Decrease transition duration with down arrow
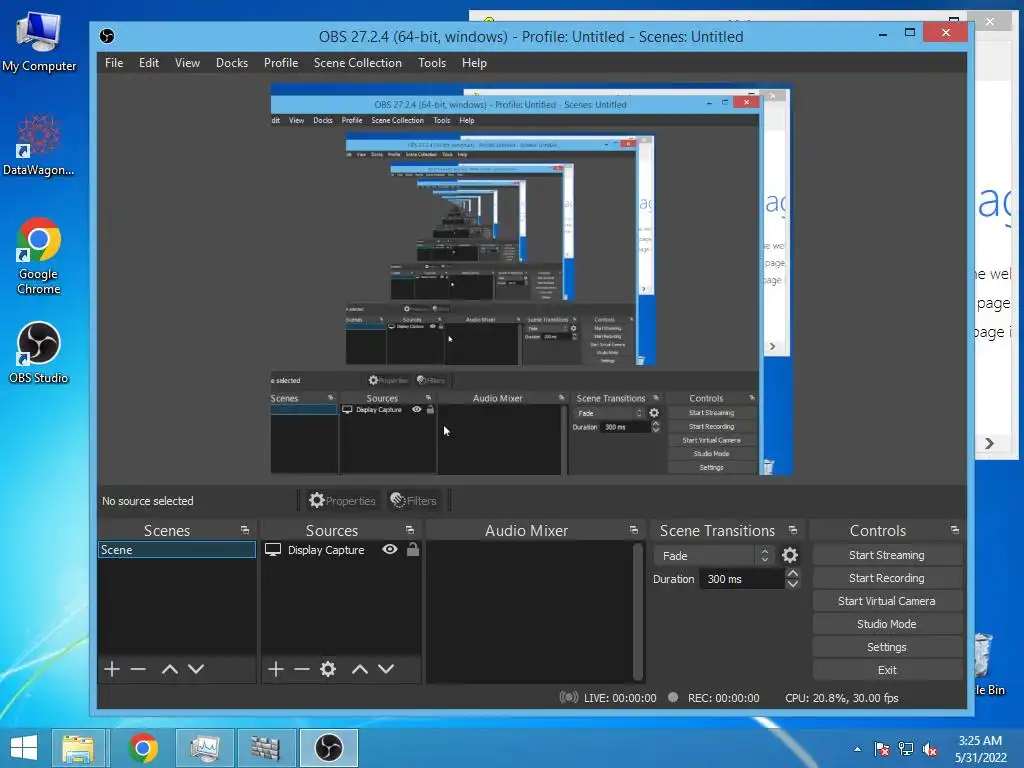 (x=793, y=584)
